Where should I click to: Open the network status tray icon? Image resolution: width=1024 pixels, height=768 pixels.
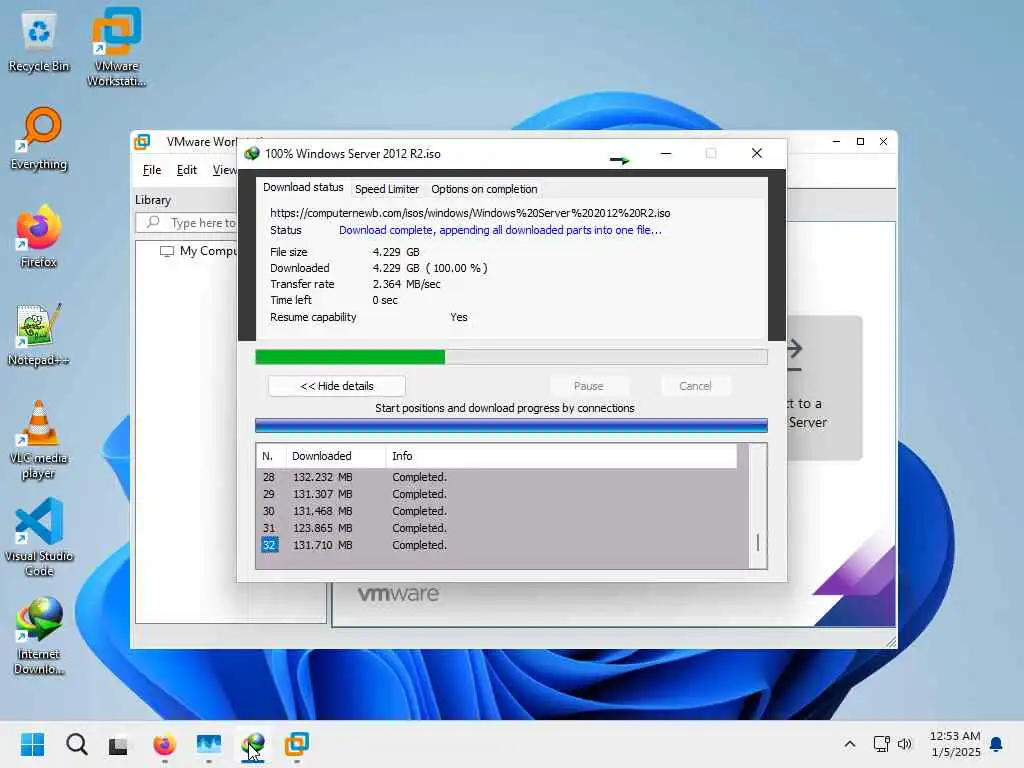(x=881, y=744)
